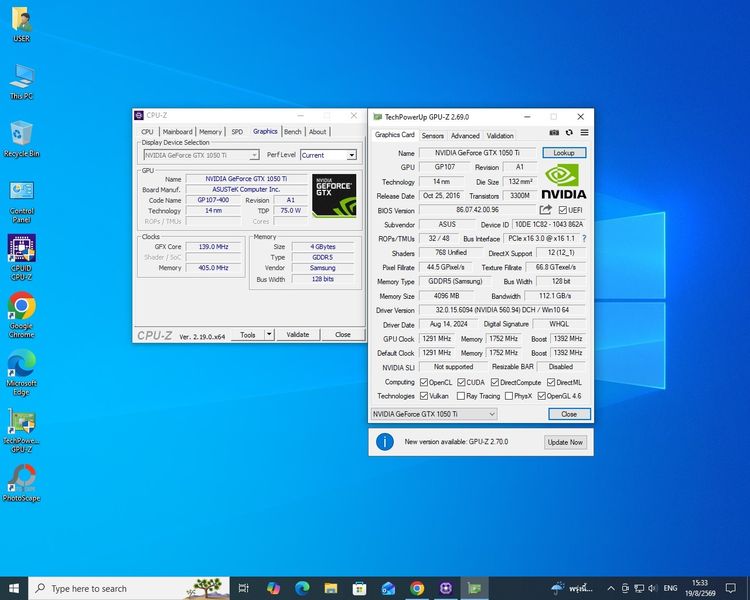Click the Driver Version value field

click(x=502, y=310)
